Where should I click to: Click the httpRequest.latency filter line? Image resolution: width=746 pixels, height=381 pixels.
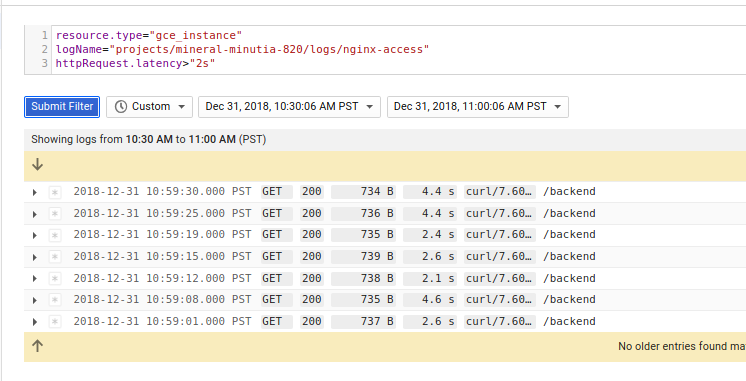click(x=135, y=63)
